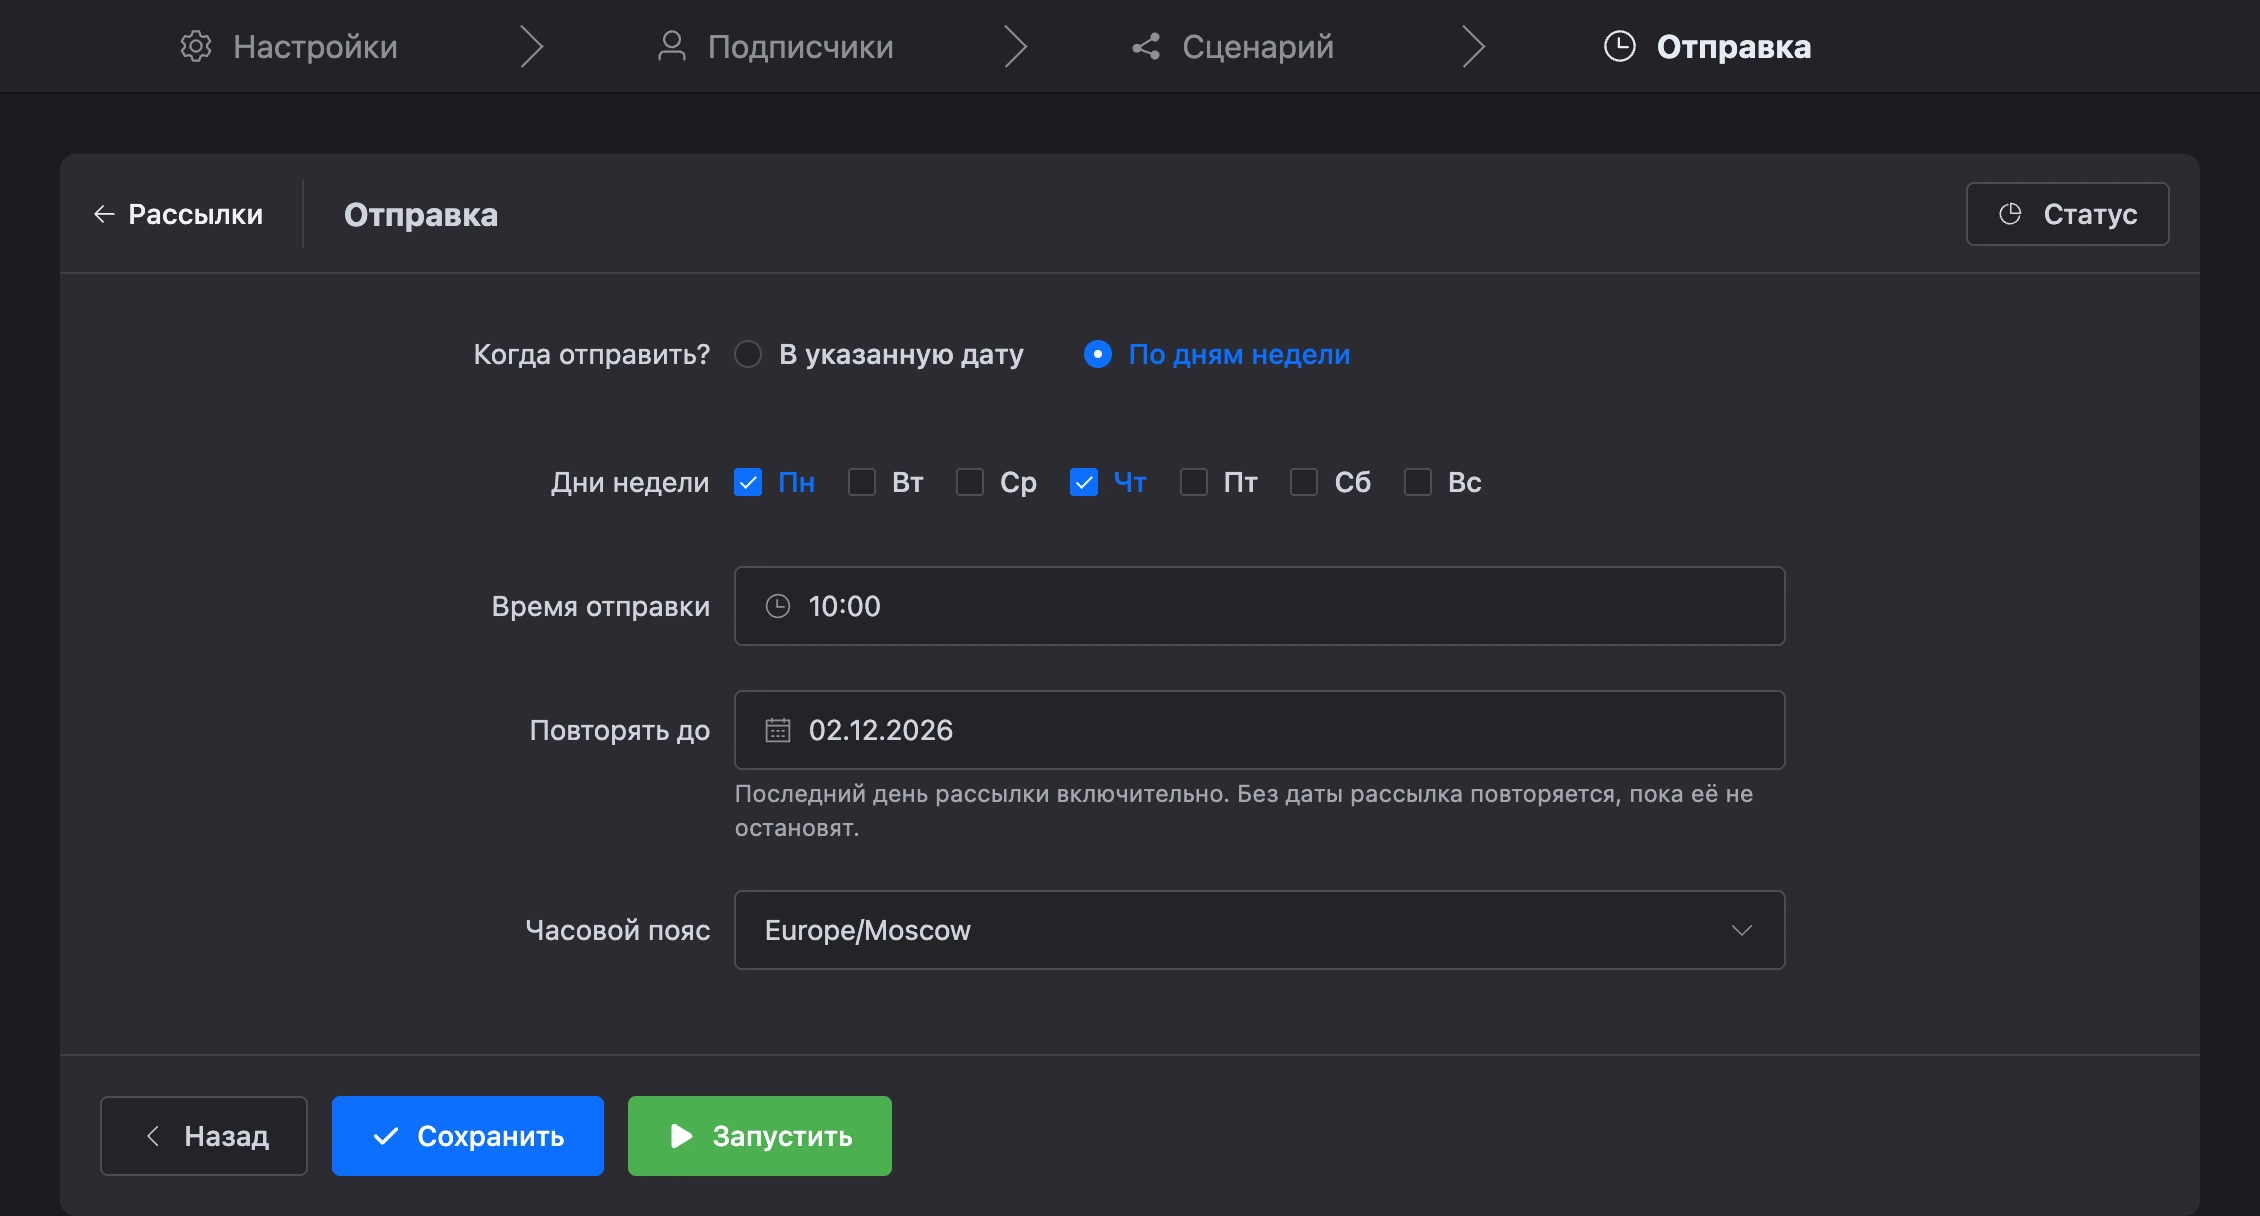Select the Отправка step tab

1707,47
